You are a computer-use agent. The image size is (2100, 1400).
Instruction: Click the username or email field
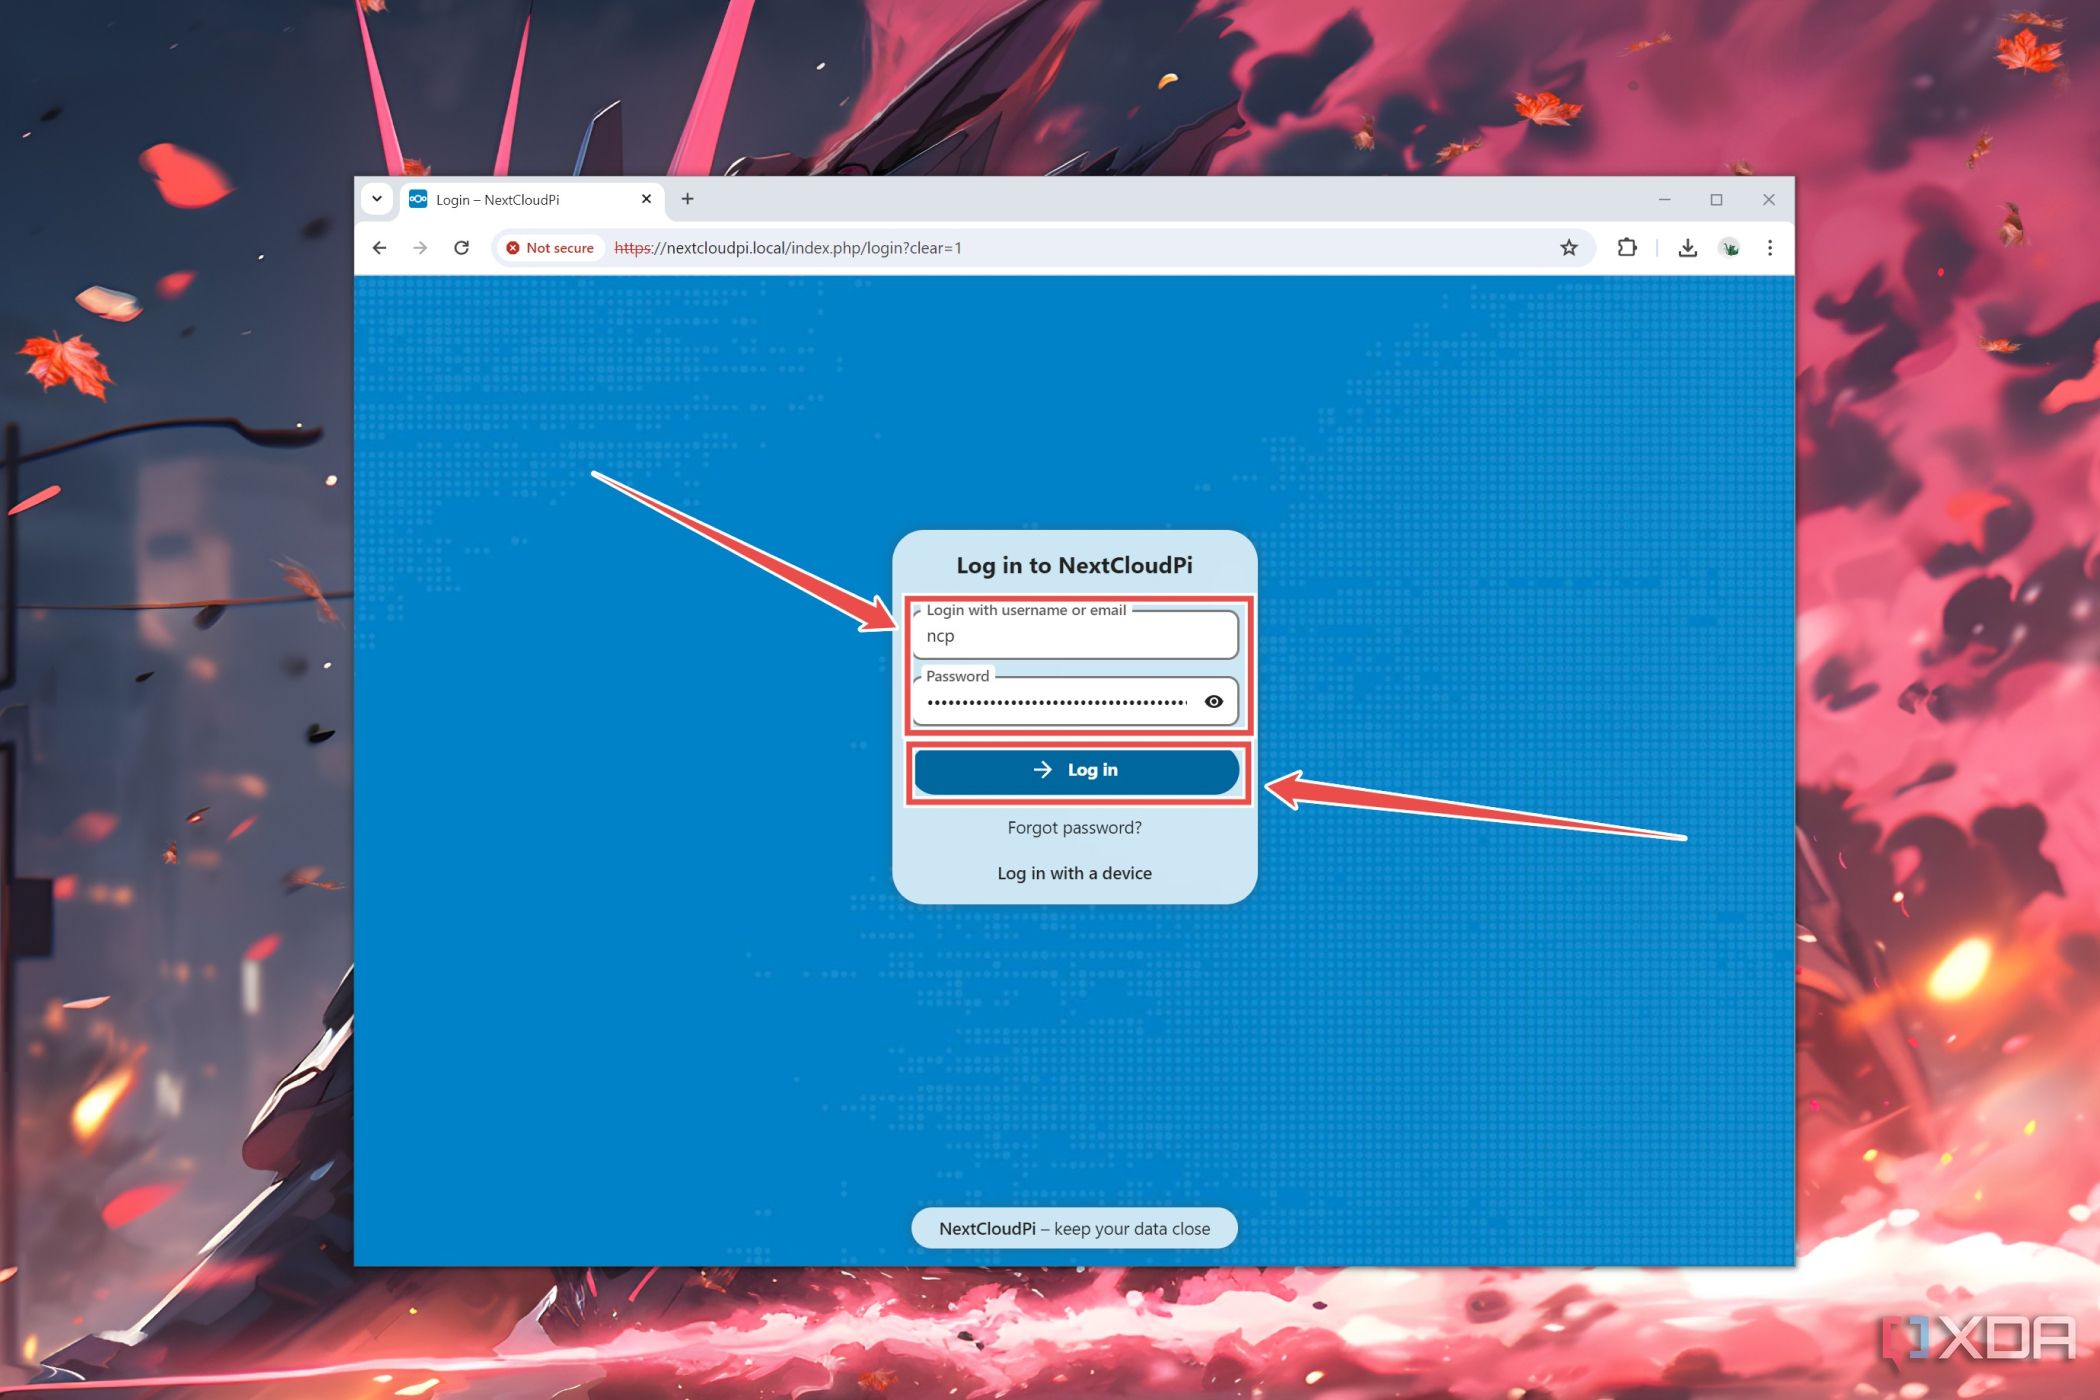1075,635
